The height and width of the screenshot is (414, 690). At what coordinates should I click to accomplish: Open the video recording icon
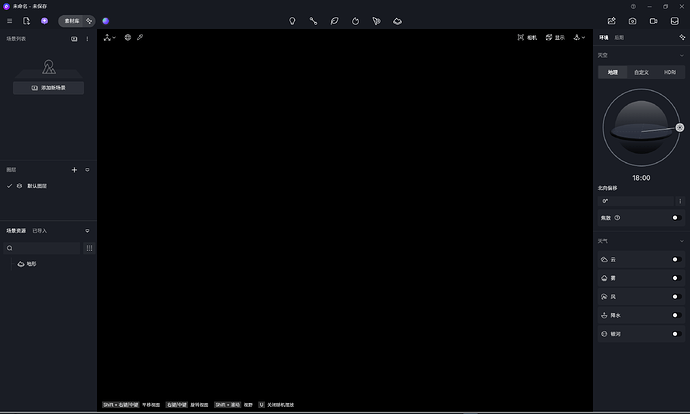click(653, 20)
